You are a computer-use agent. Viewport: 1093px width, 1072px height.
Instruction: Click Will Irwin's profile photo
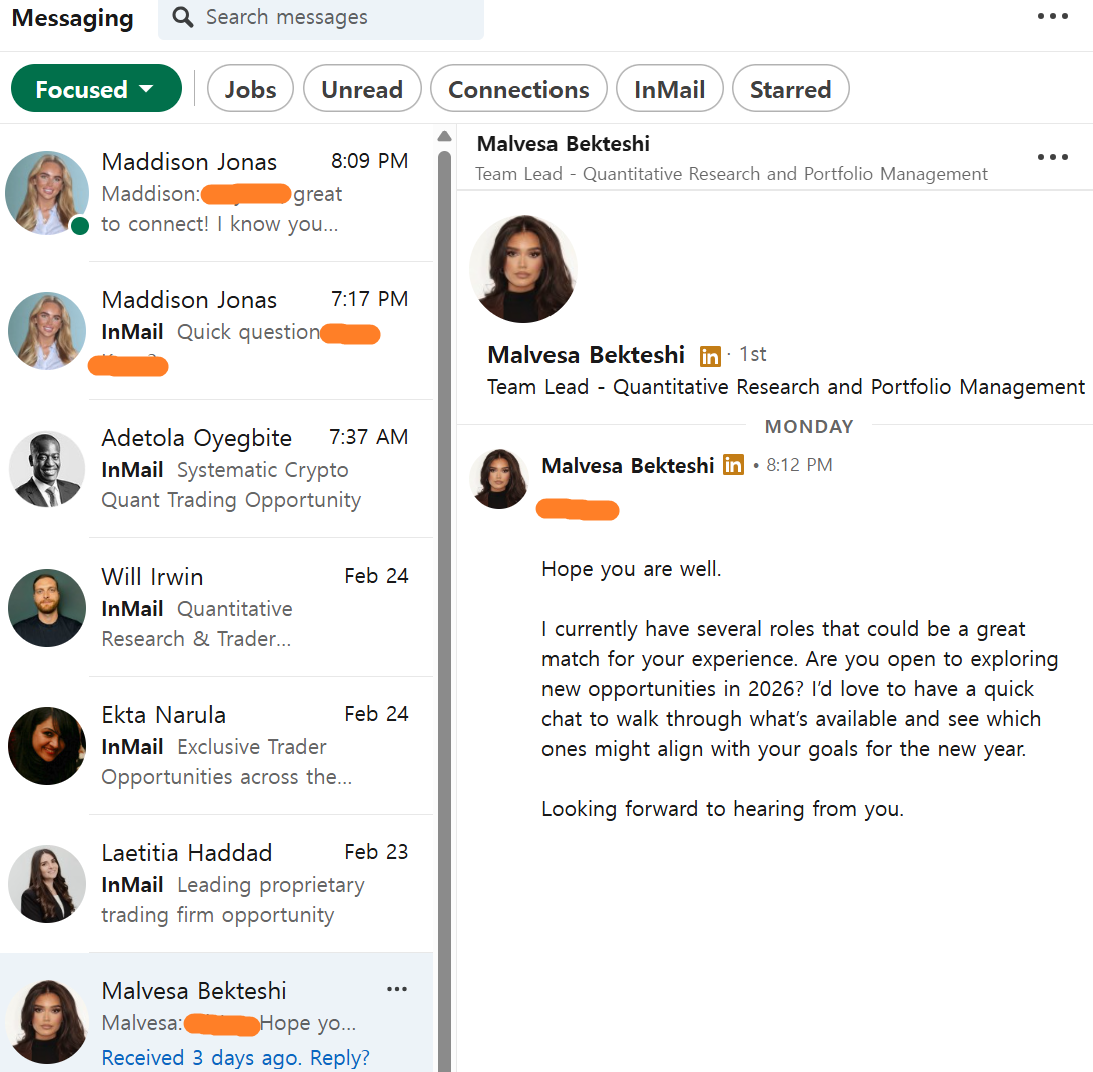click(x=47, y=607)
